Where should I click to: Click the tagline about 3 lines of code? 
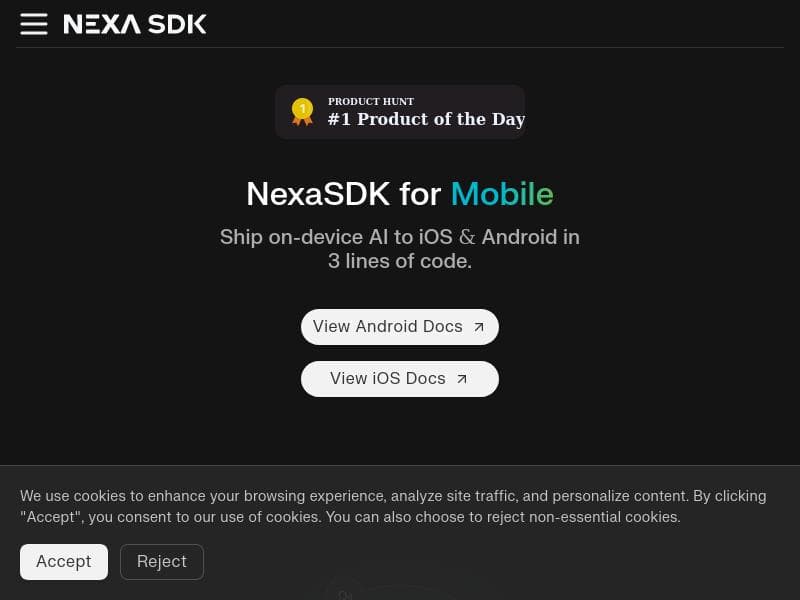point(399,249)
